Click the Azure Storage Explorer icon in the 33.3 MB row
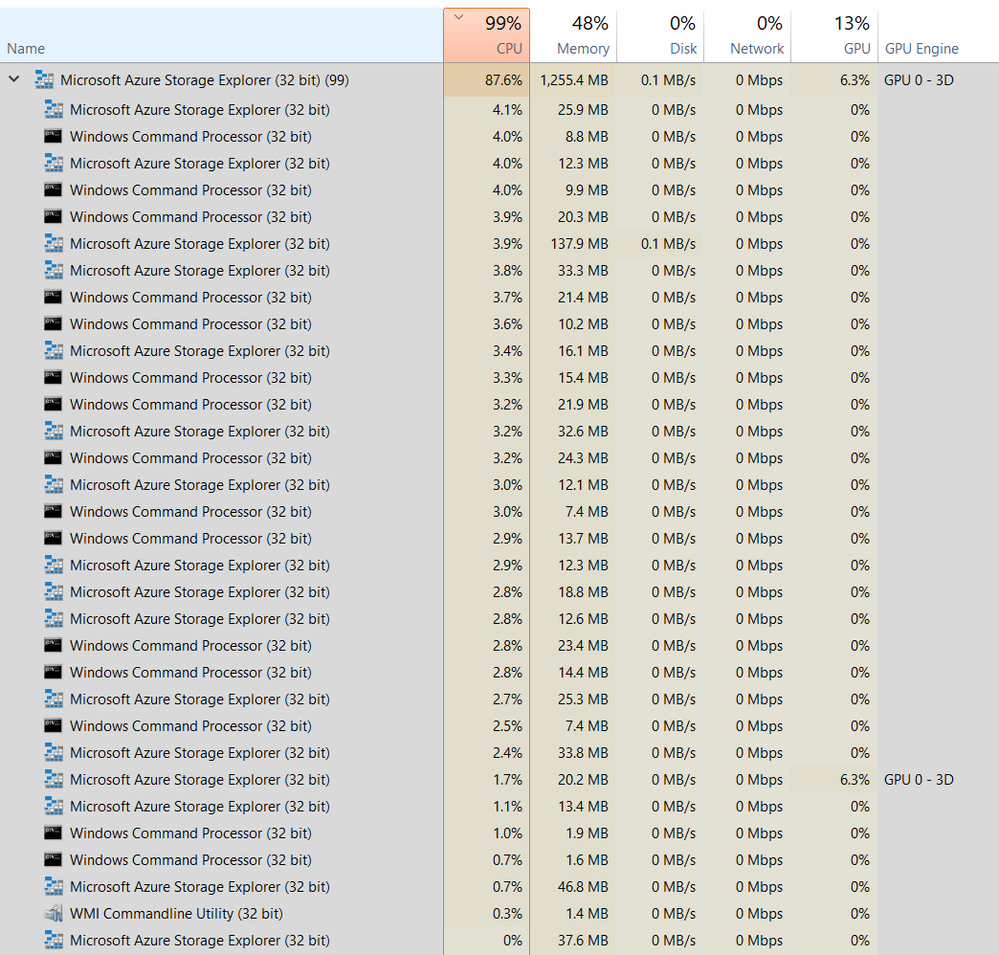 (x=54, y=270)
